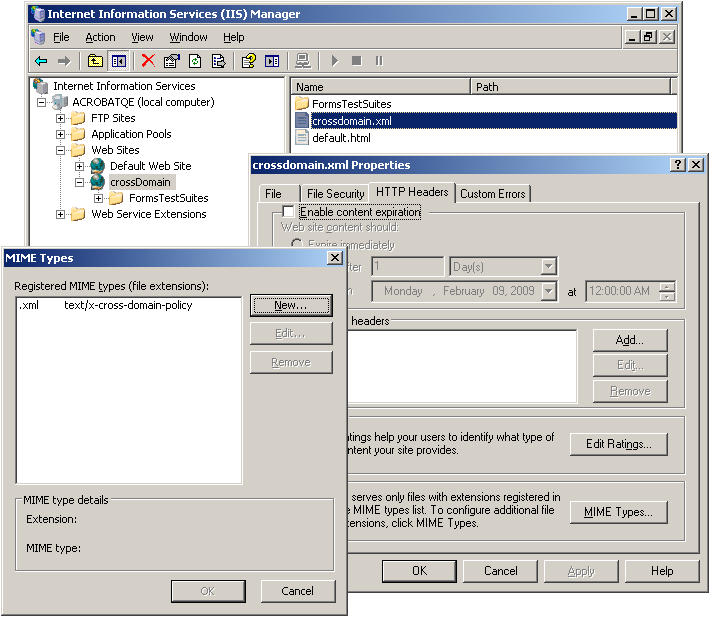
Task: Collapse the crossDomain site node
Action: click(x=79, y=182)
